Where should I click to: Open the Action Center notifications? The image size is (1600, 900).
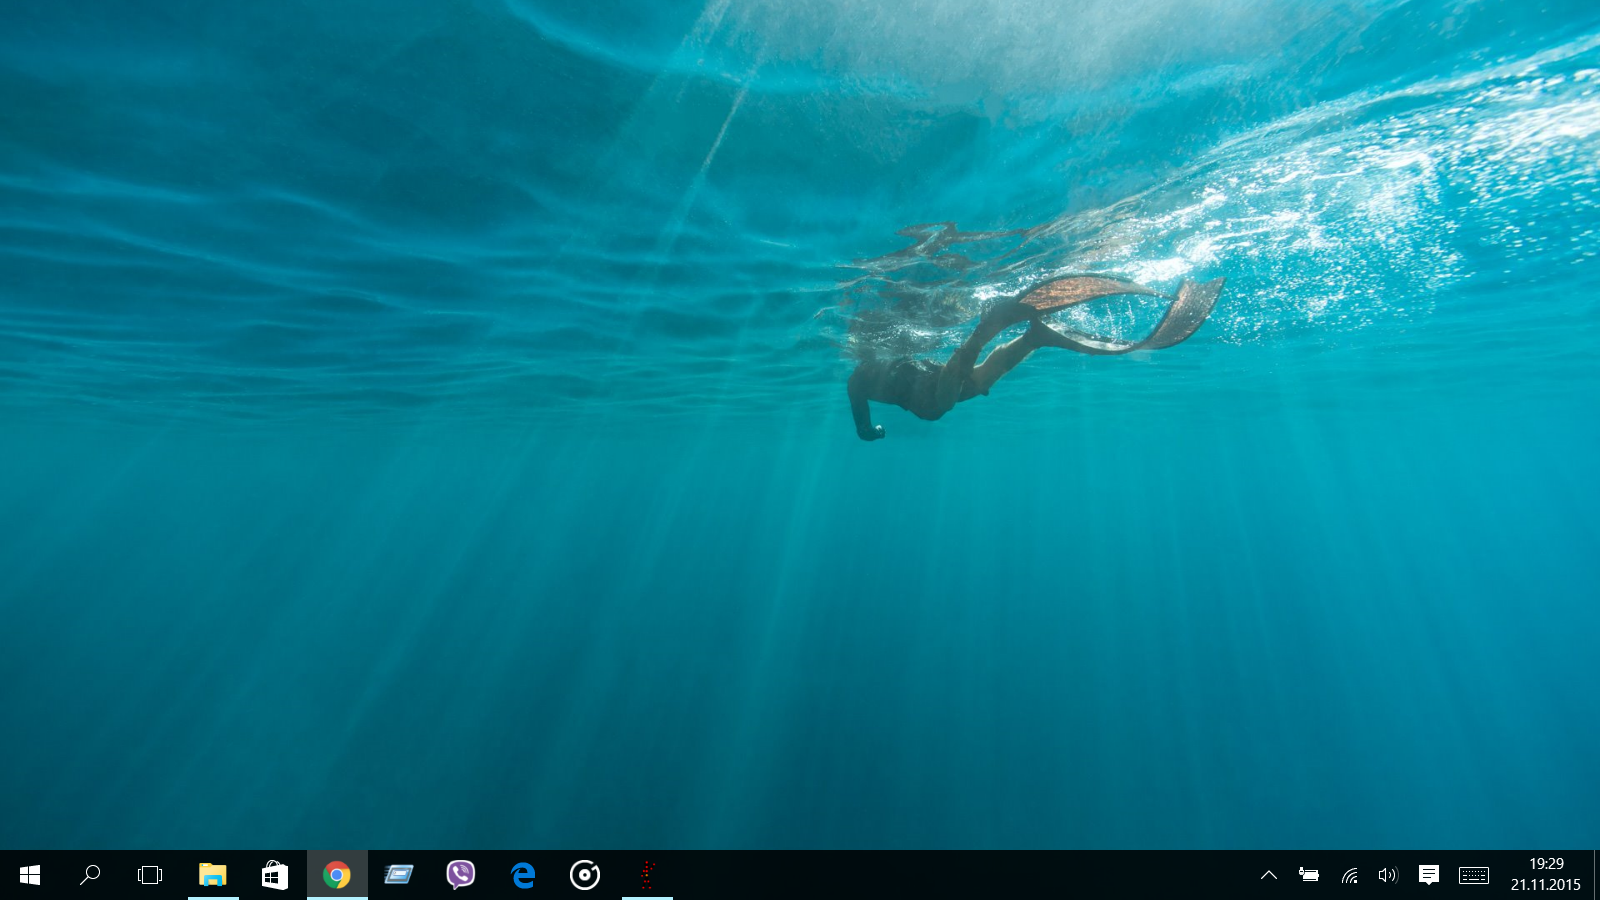(1429, 875)
